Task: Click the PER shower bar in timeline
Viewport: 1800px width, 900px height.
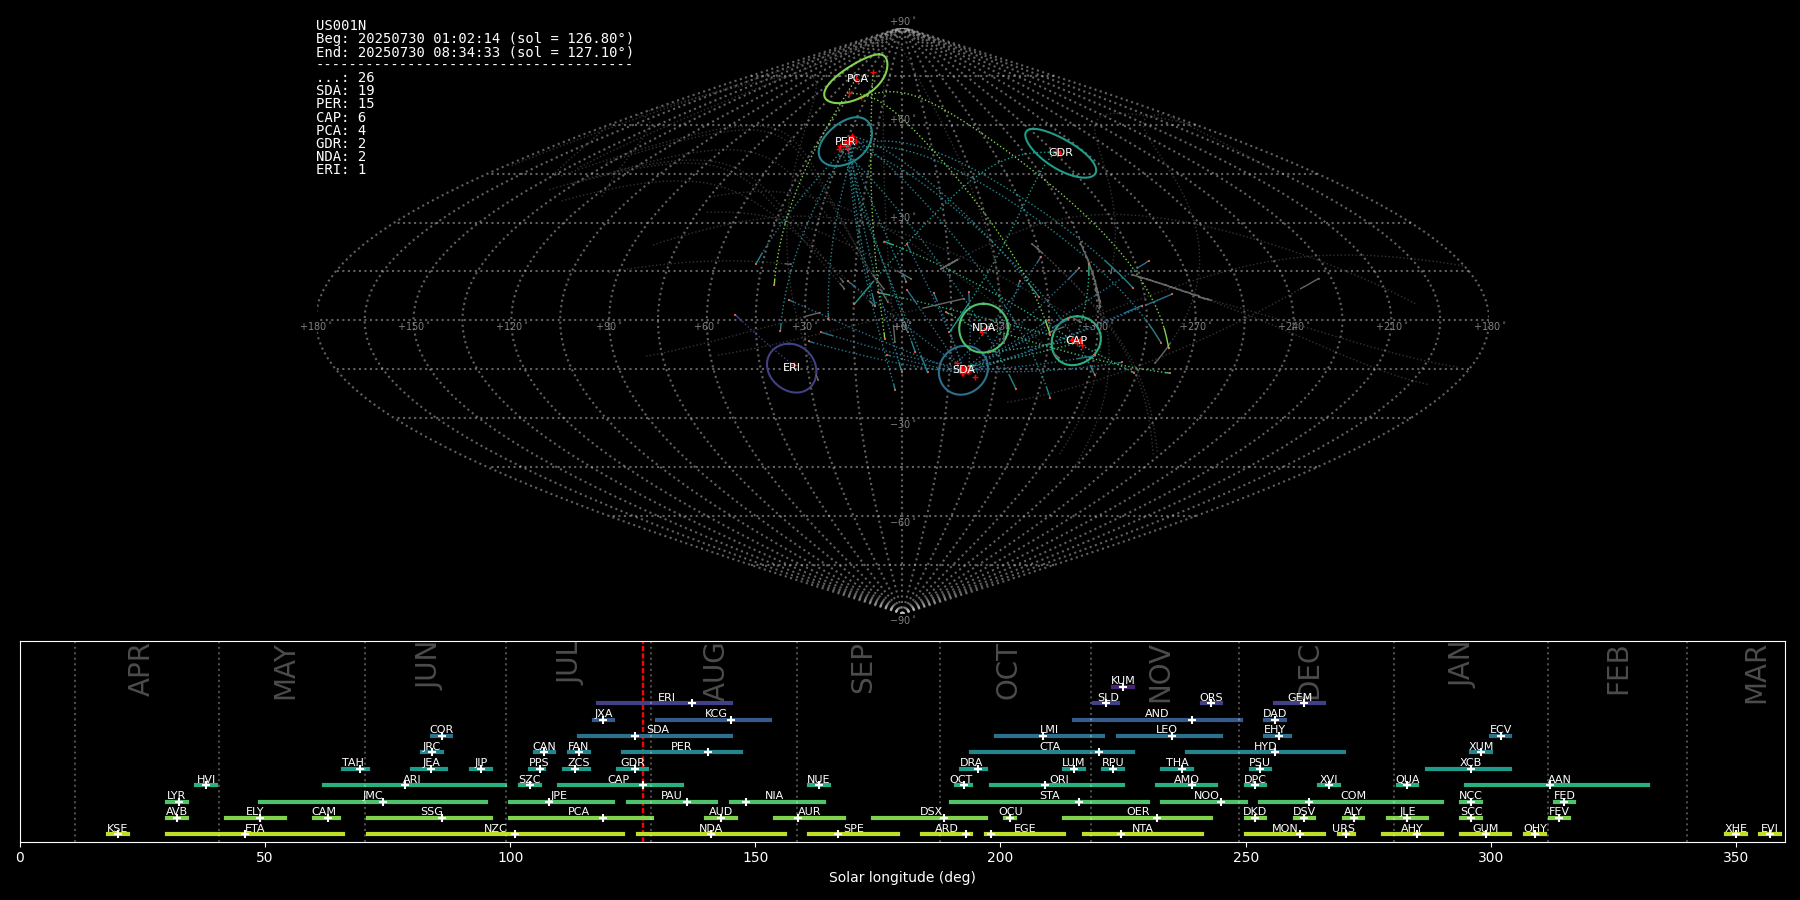Action: pos(682,752)
